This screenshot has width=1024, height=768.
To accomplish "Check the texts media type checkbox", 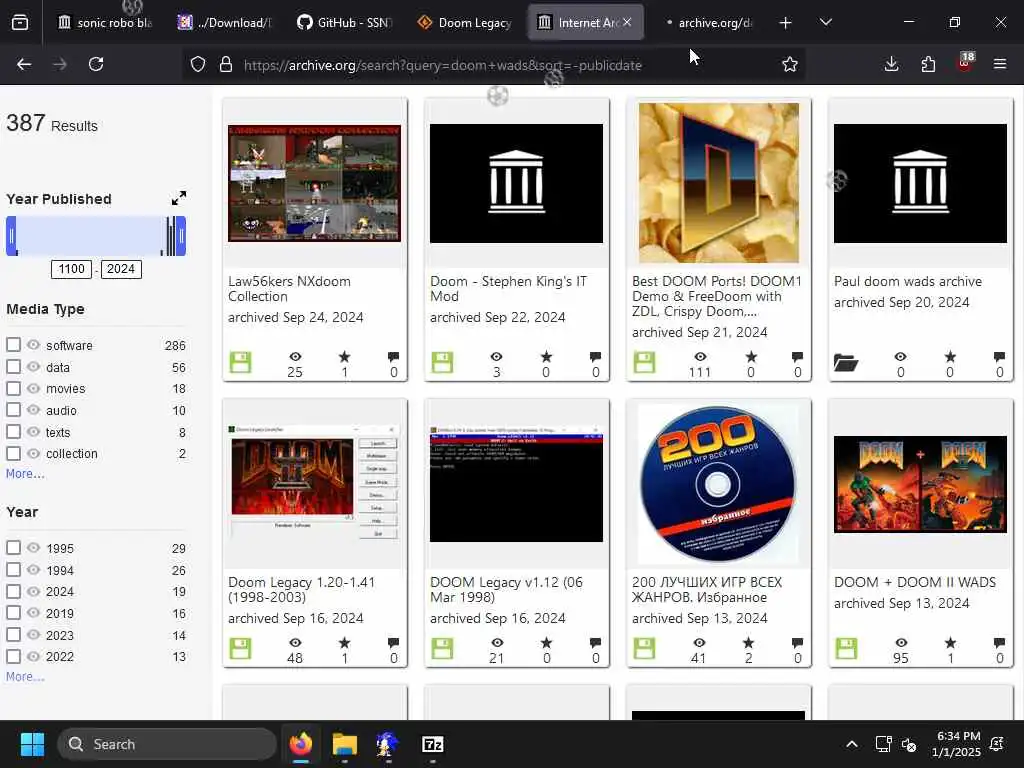I will (x=13, y=431).
